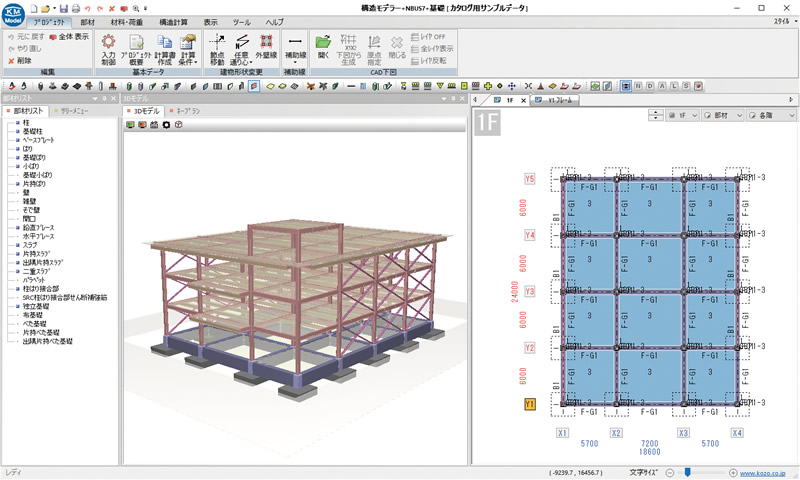
Task: Click the red triangle cone toolbar icon
Action: pyautogui.click(x=540, y=86)
